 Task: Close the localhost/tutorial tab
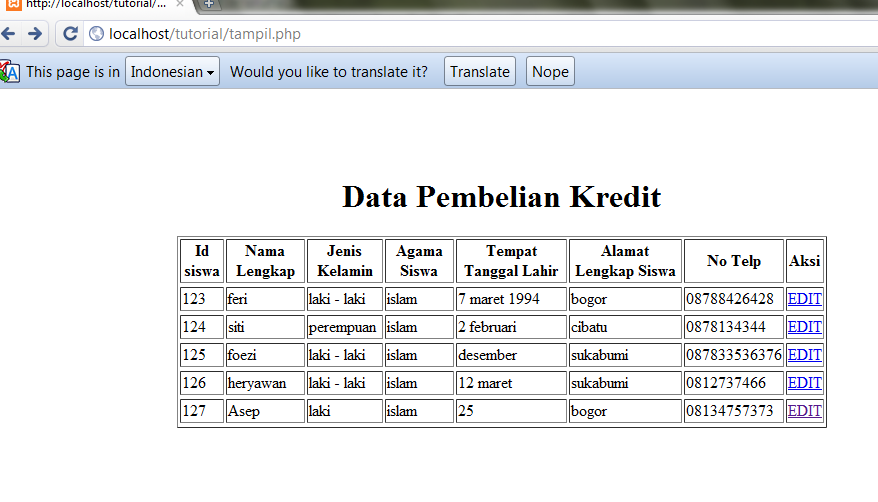coord(180,3)
